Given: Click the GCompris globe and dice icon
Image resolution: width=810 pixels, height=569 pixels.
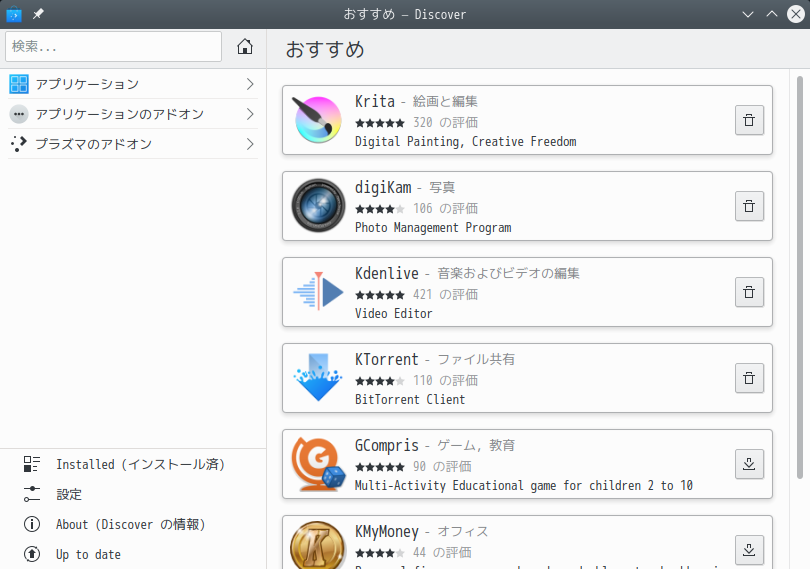Looking at the screenshot, I should (318, 464).
